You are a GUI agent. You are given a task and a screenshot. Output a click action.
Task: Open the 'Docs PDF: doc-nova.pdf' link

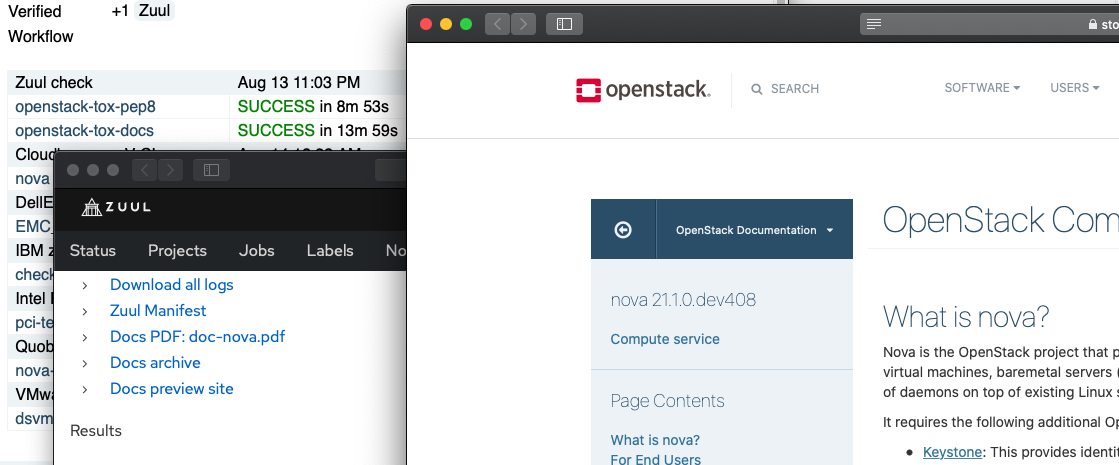(198, 337)
